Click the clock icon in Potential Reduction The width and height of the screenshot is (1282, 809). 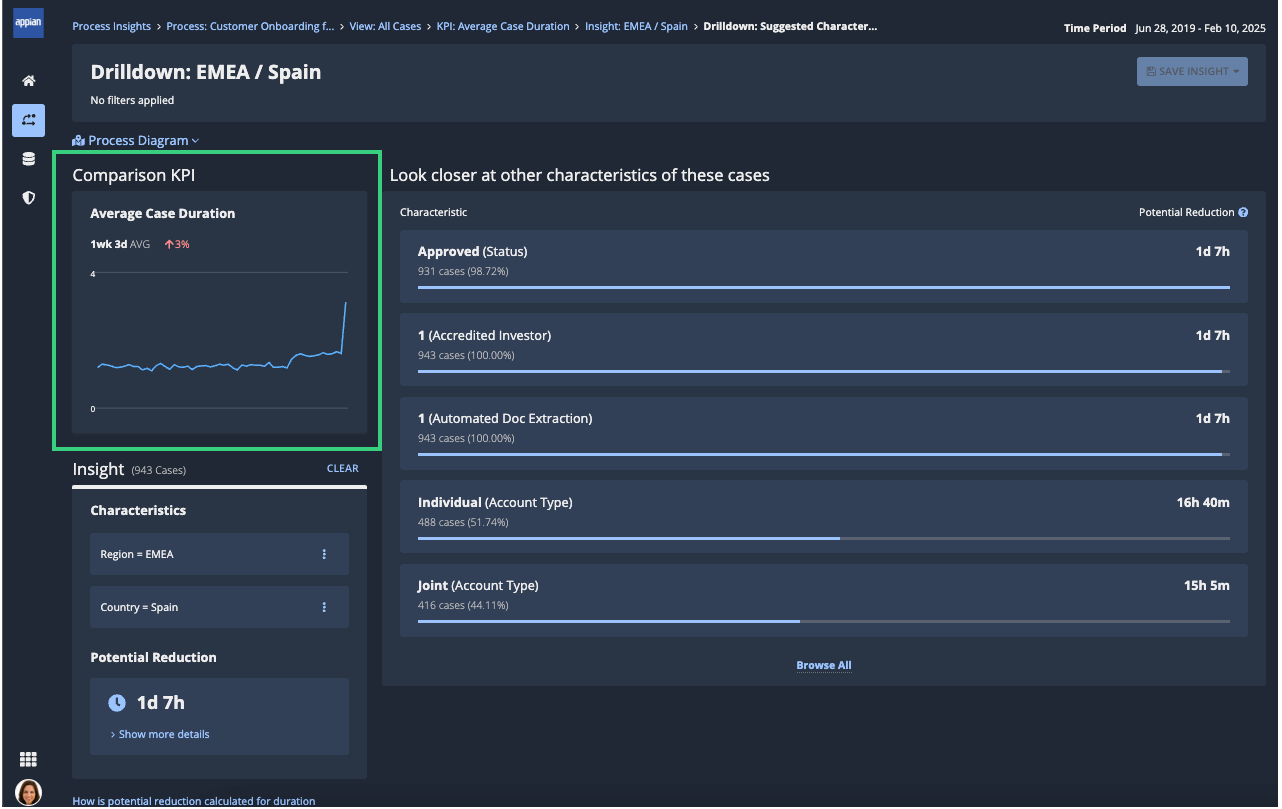click(x=117, y=703)
